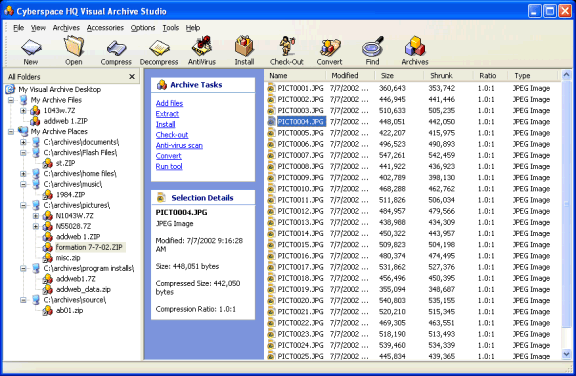Close the All Folders pane
Screen dimensions: 576x376
pyautogui.click(x=132, y=77)
